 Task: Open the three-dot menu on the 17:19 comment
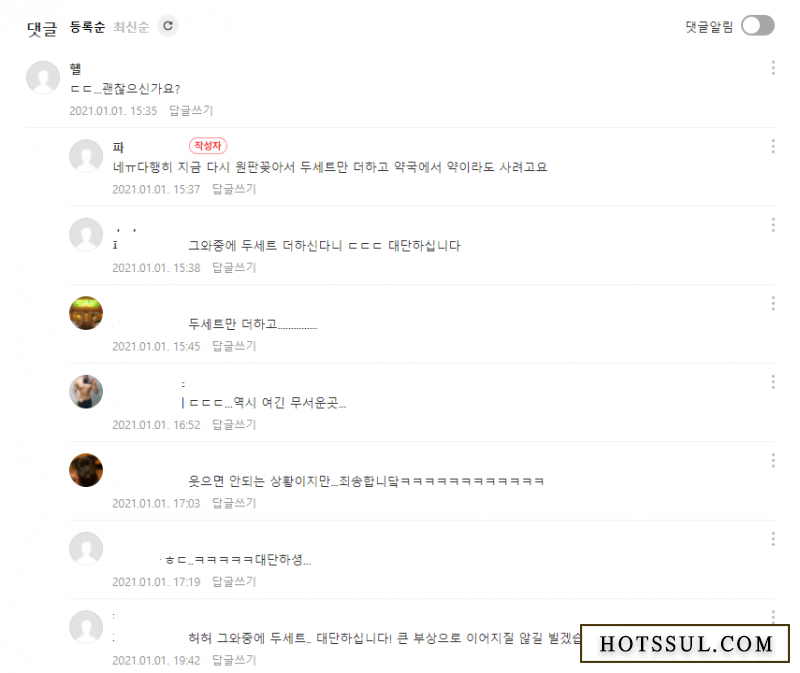tap(773, 539)
